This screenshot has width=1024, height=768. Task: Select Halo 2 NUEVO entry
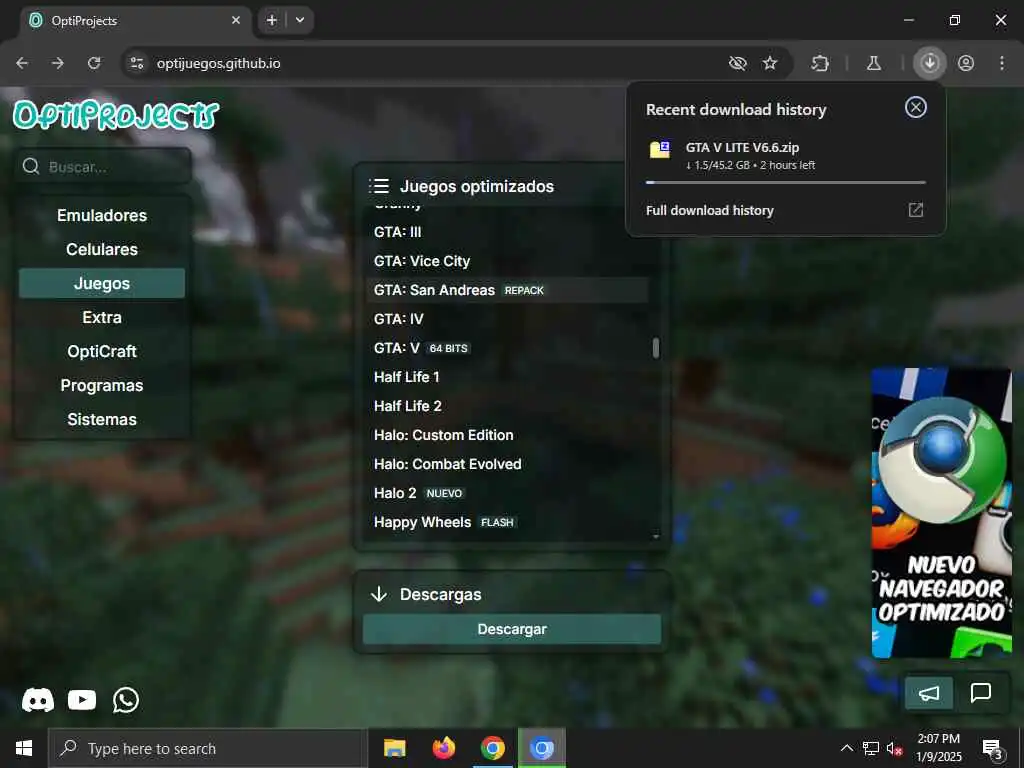(507, 493)
